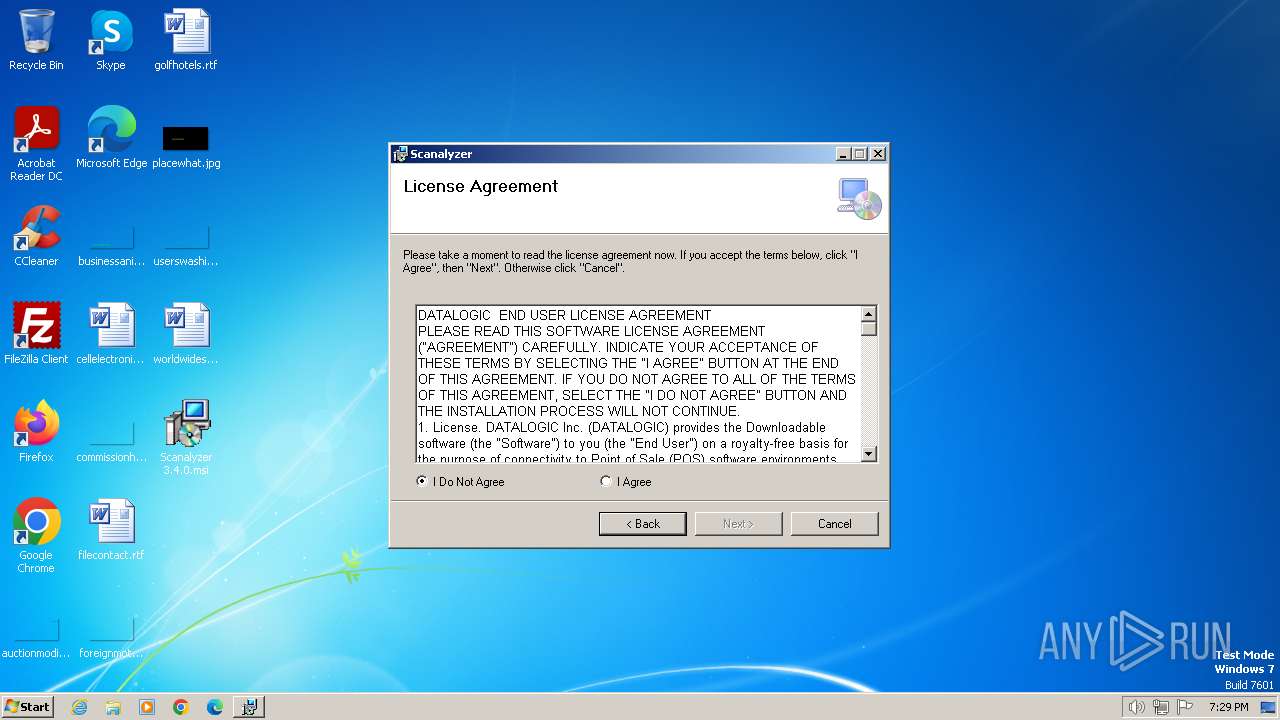Open Acrobat Reader DC shortcut
Screen dimensions: 1280x720
pyautogui.click(x=36, y=143)
